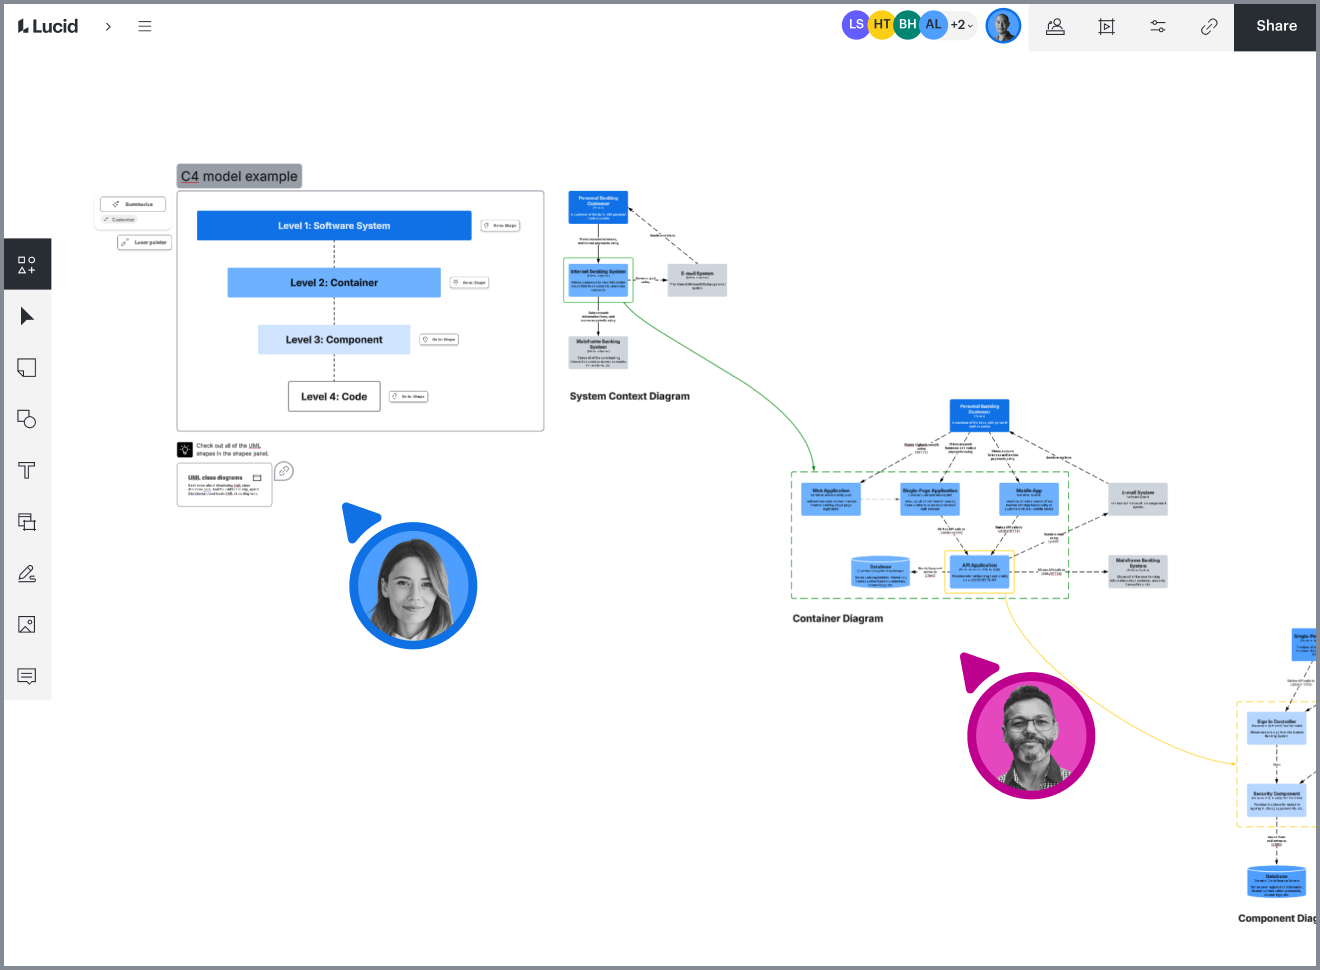Viewport: 1320px width, 970px height.
Task: Choose the shape drawing tool
Action: [27, 419]
